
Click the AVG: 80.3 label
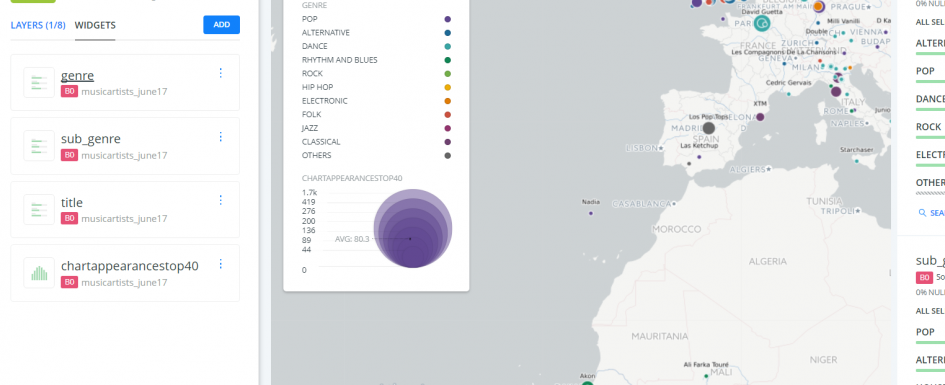point(353,239)
